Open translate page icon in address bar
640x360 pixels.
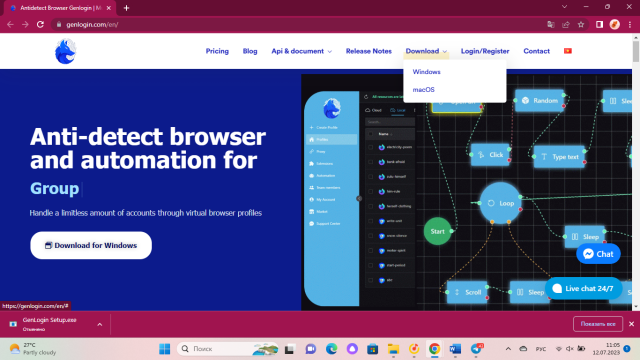point(551,24)
